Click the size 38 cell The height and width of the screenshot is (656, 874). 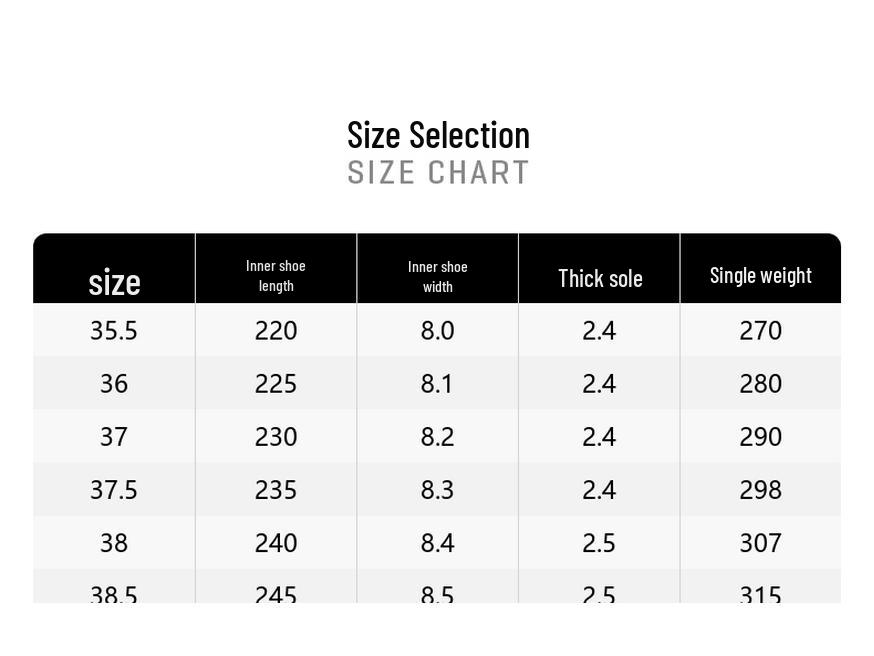point(114,543)
